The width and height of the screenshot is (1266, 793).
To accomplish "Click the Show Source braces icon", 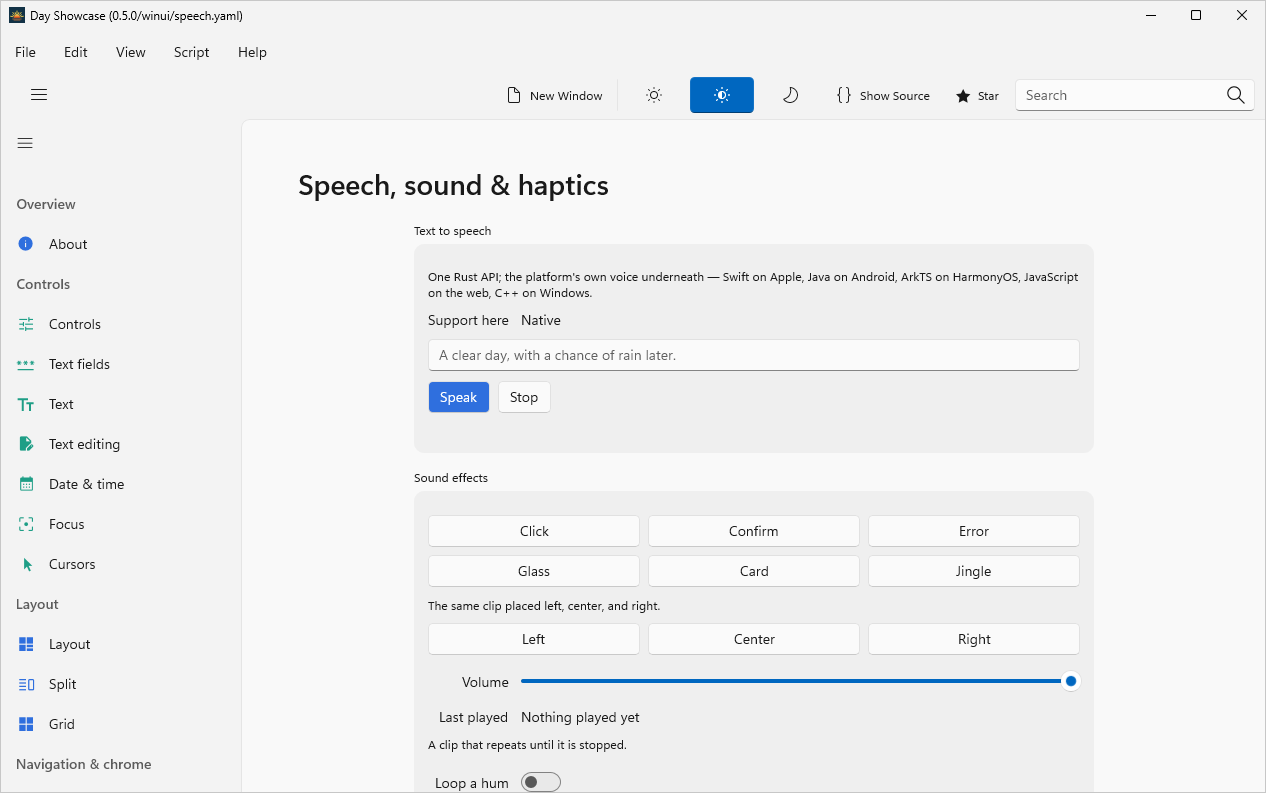I will pyautogui.click(x=844, y=95).
